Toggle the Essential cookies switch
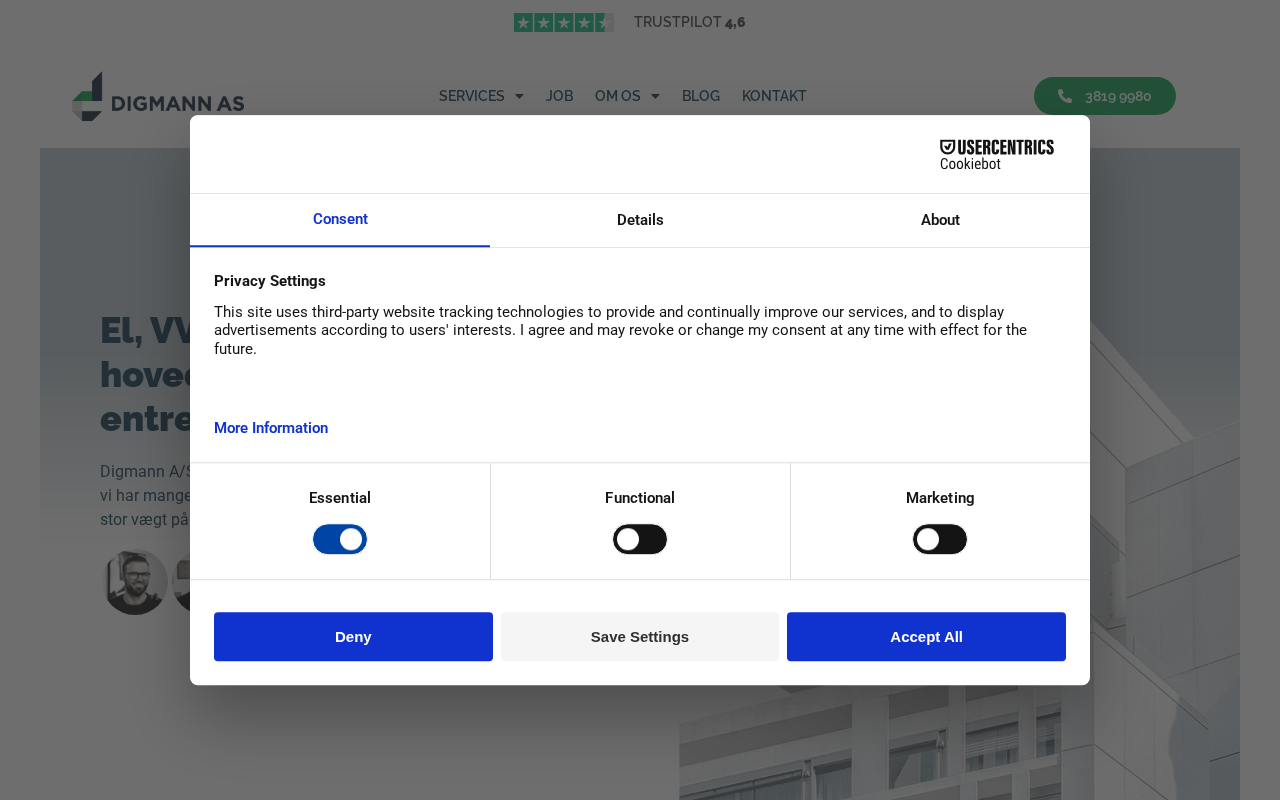Screen dimensions: 1280x800 click(340, 539)
